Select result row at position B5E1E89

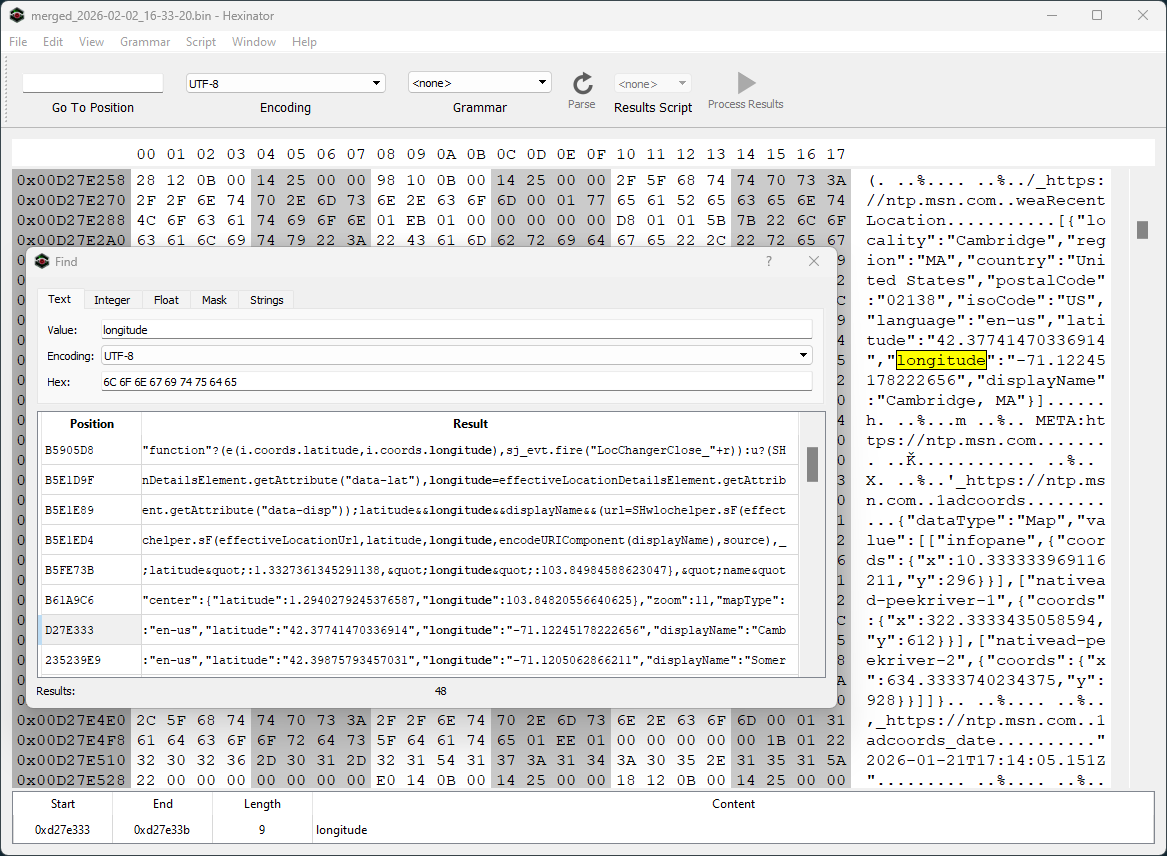click(419, 510)
